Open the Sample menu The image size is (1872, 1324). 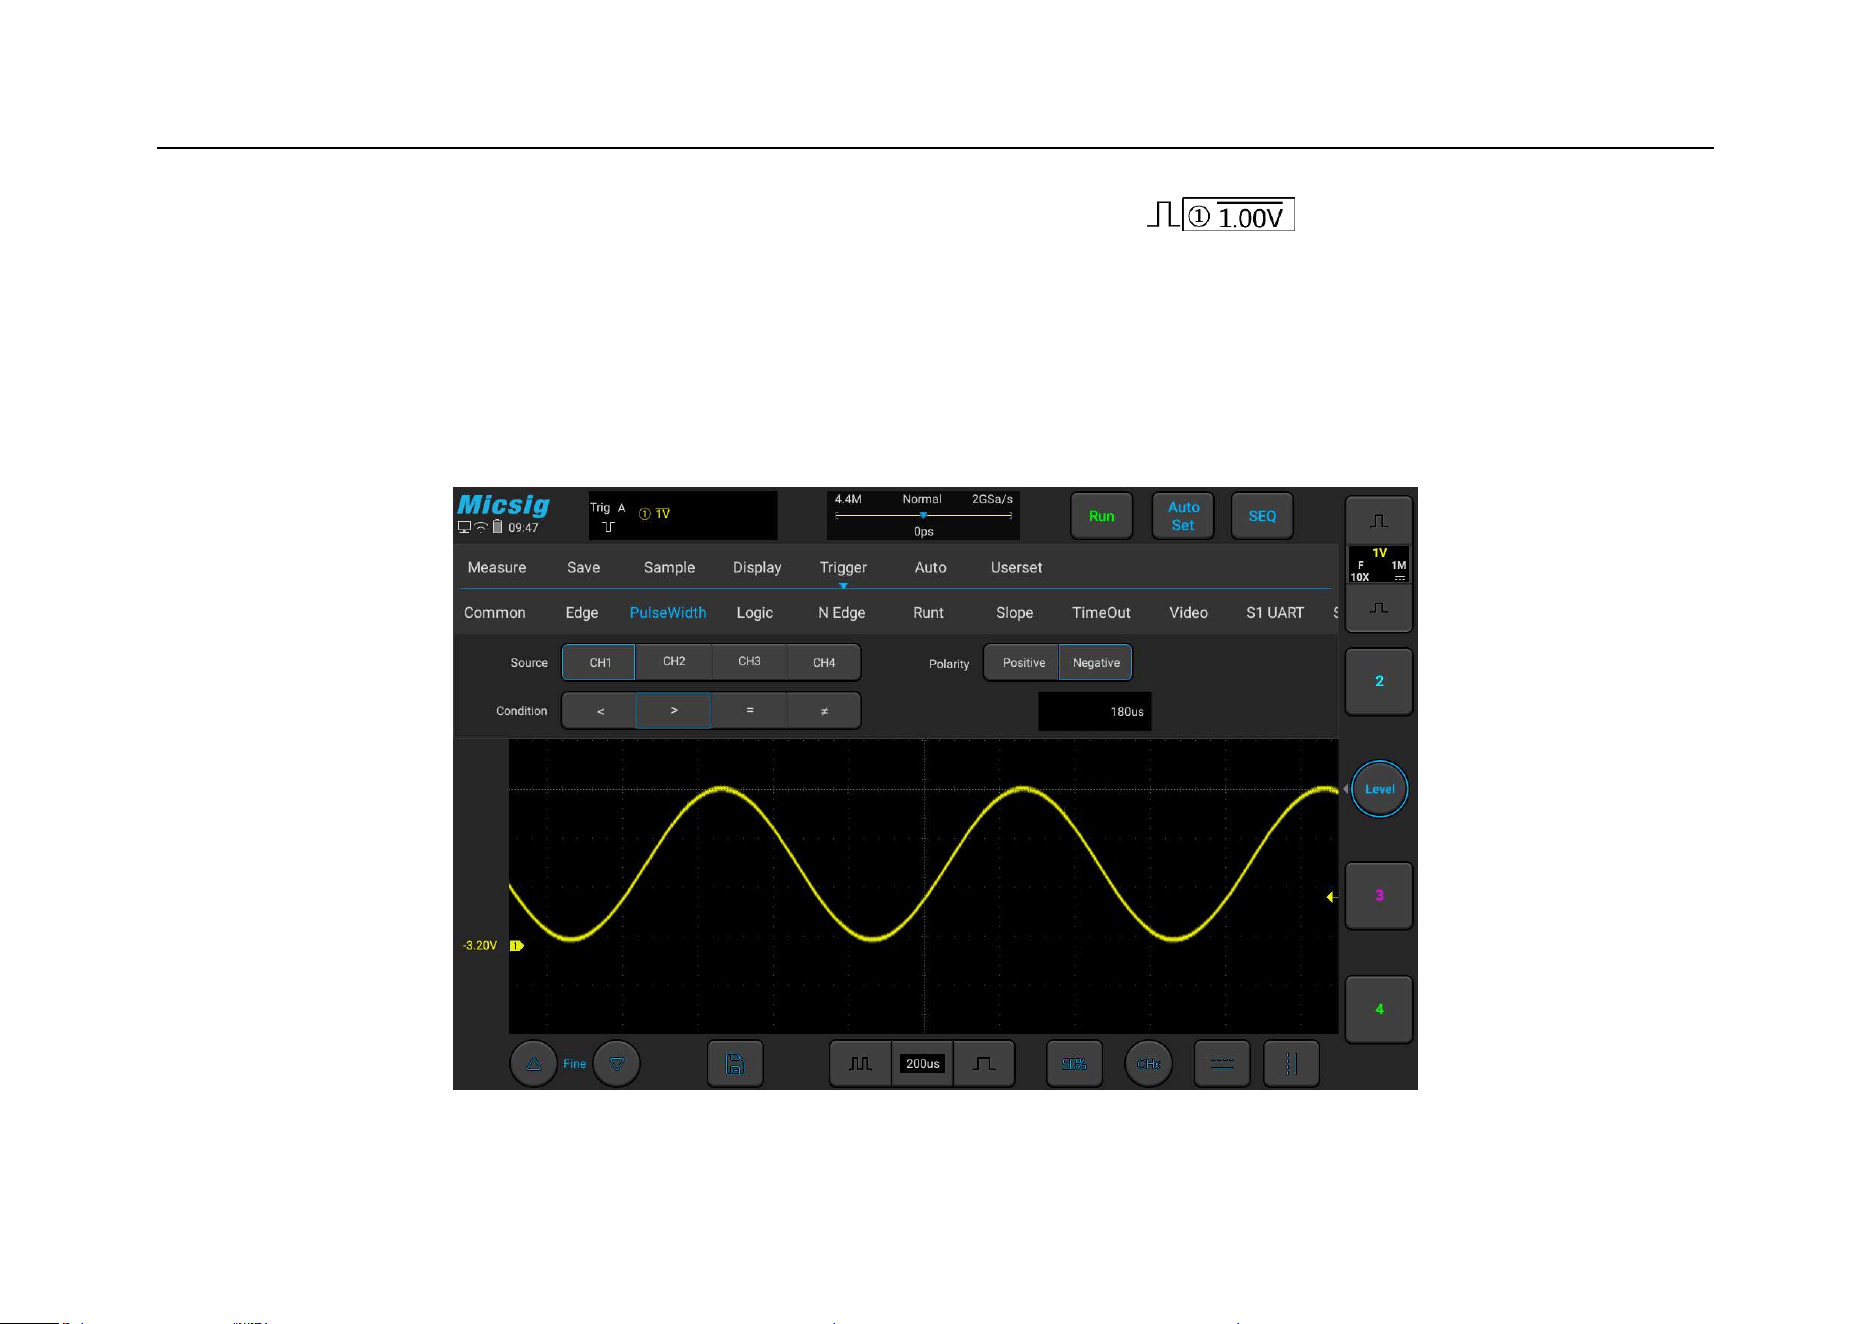[669, 567]
